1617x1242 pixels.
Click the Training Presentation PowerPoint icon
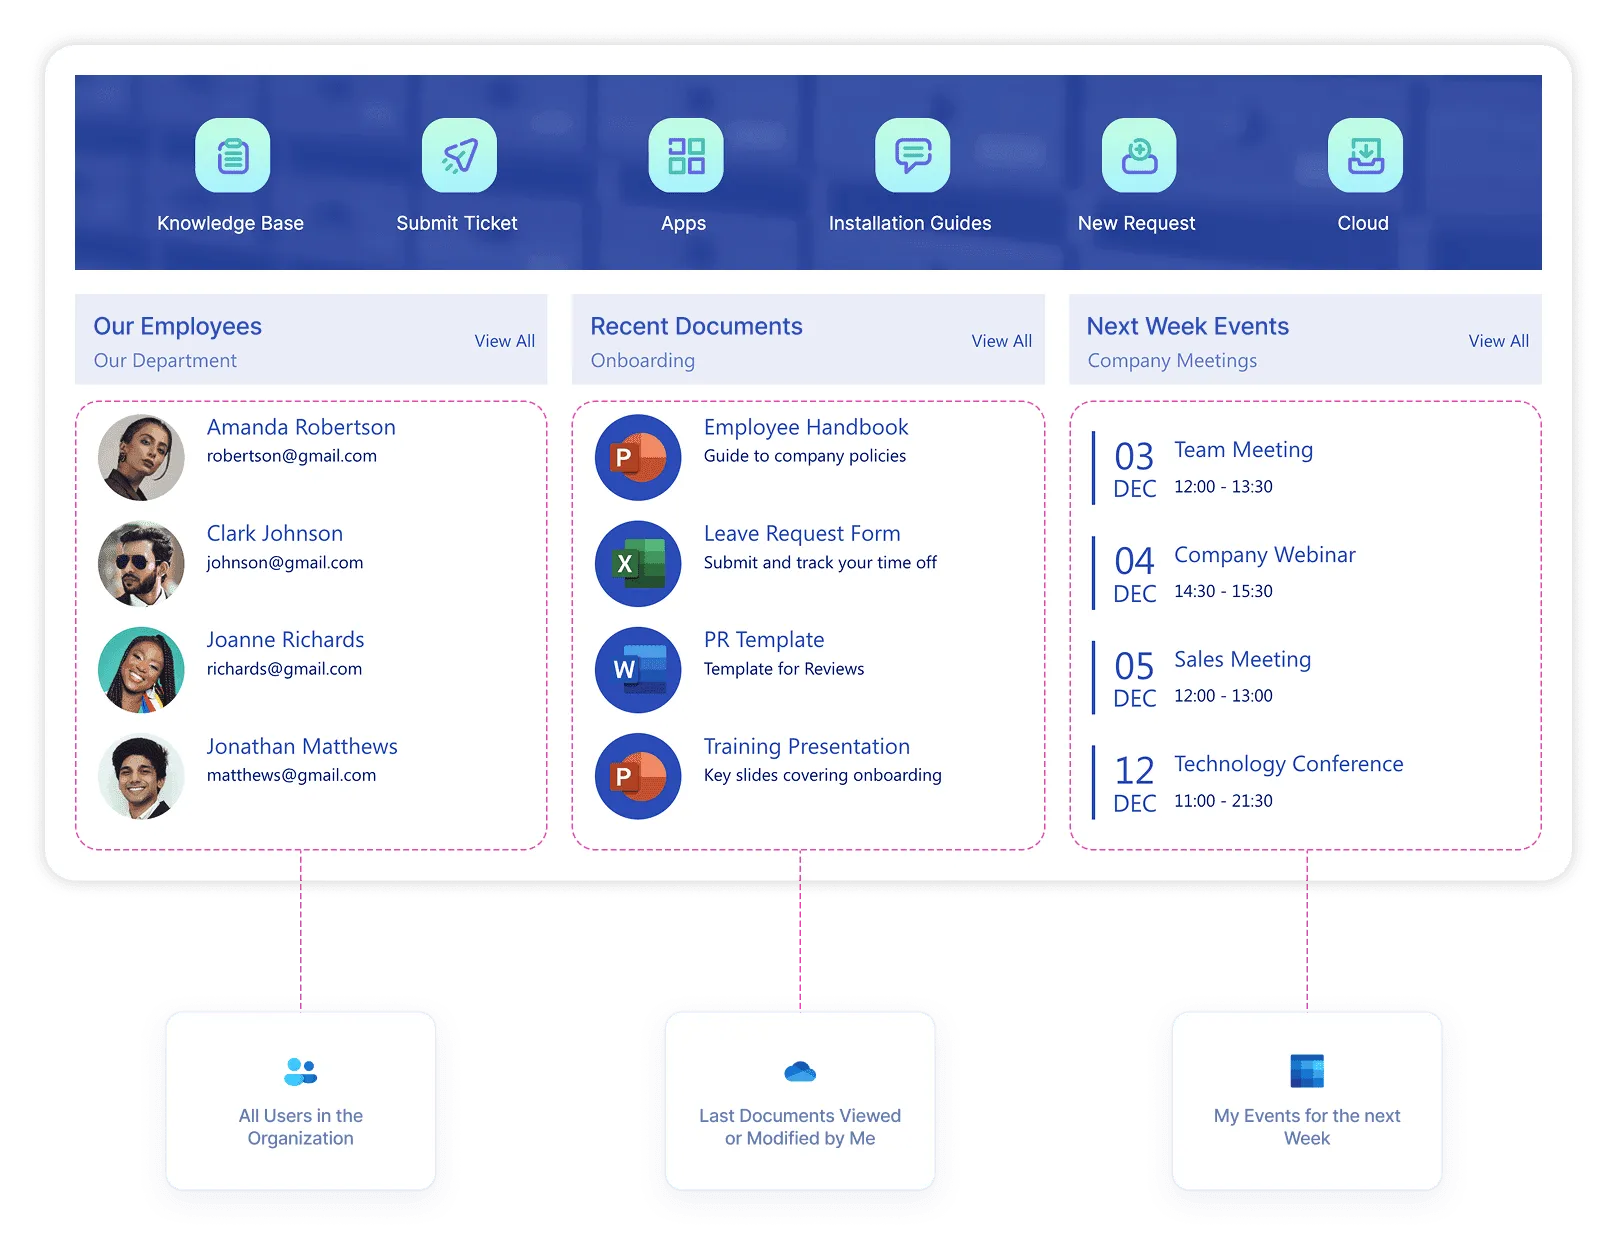(x=638, y=776)
